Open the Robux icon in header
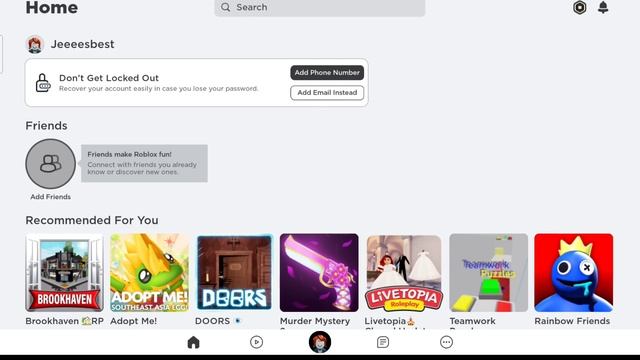 click(x=580, y=7)
